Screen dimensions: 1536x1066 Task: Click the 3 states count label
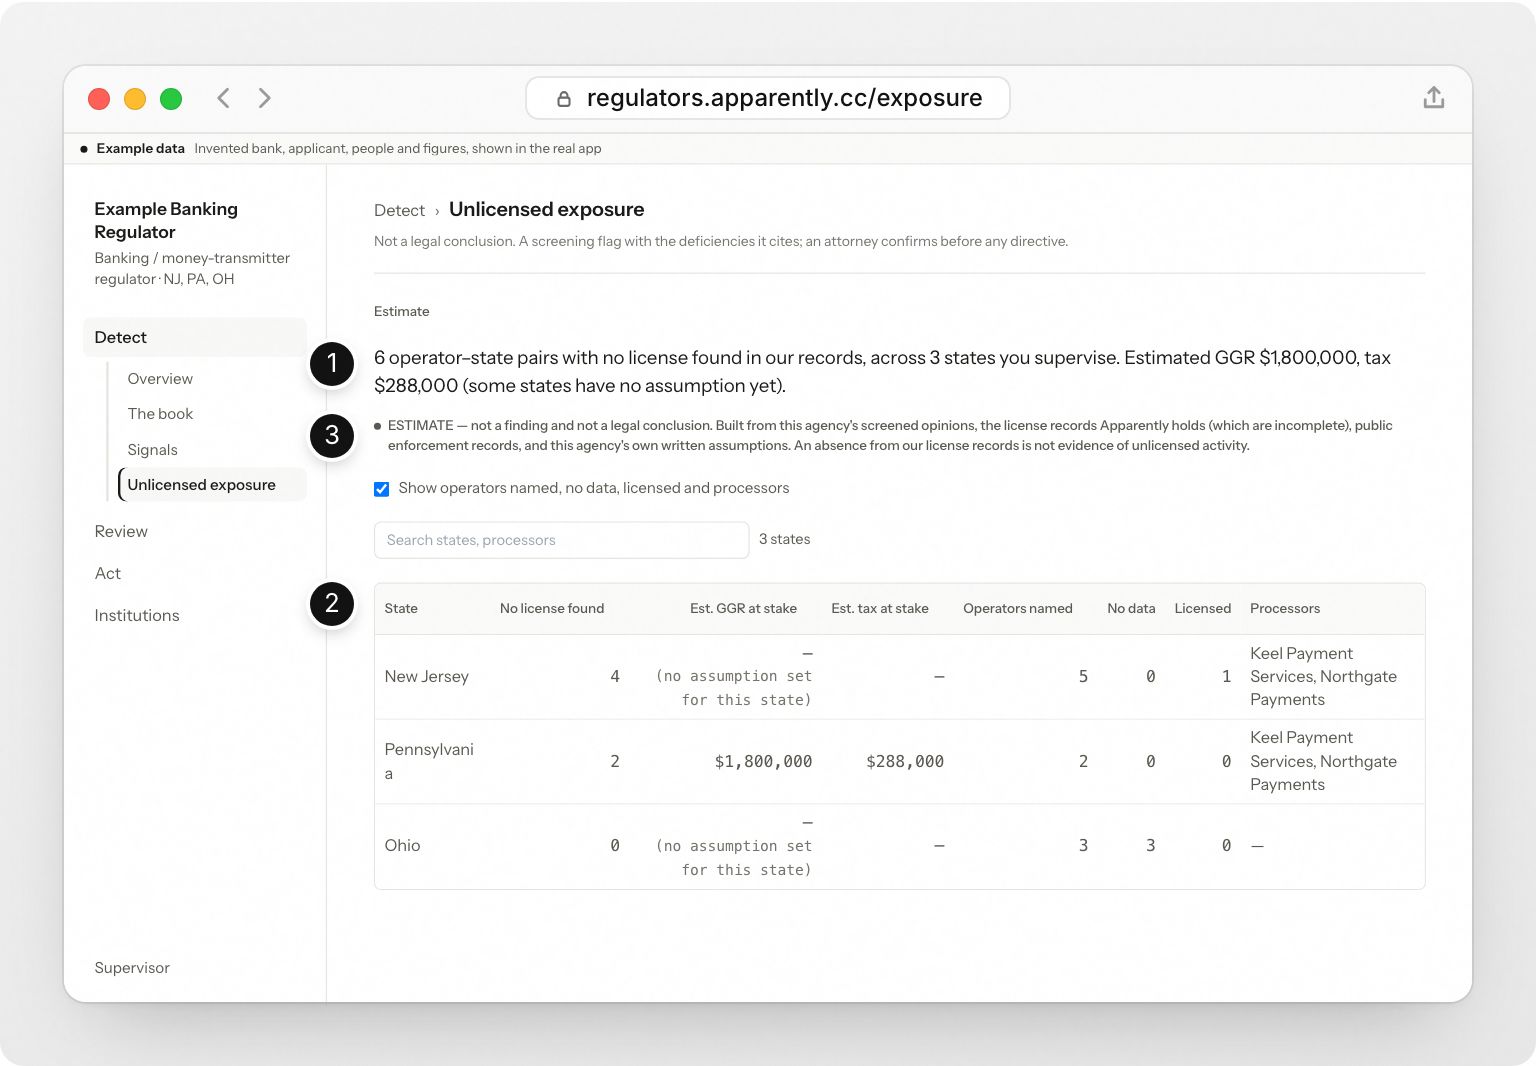pos(784,539)
